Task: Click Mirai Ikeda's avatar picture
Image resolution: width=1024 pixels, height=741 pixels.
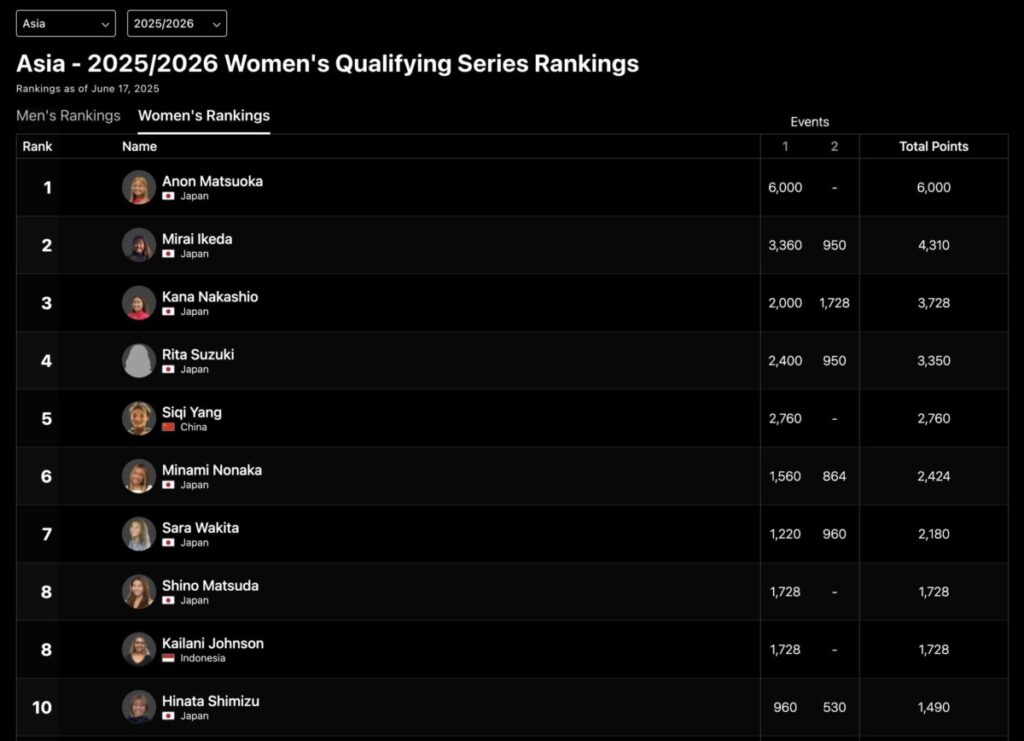Action: pos(138,245)
